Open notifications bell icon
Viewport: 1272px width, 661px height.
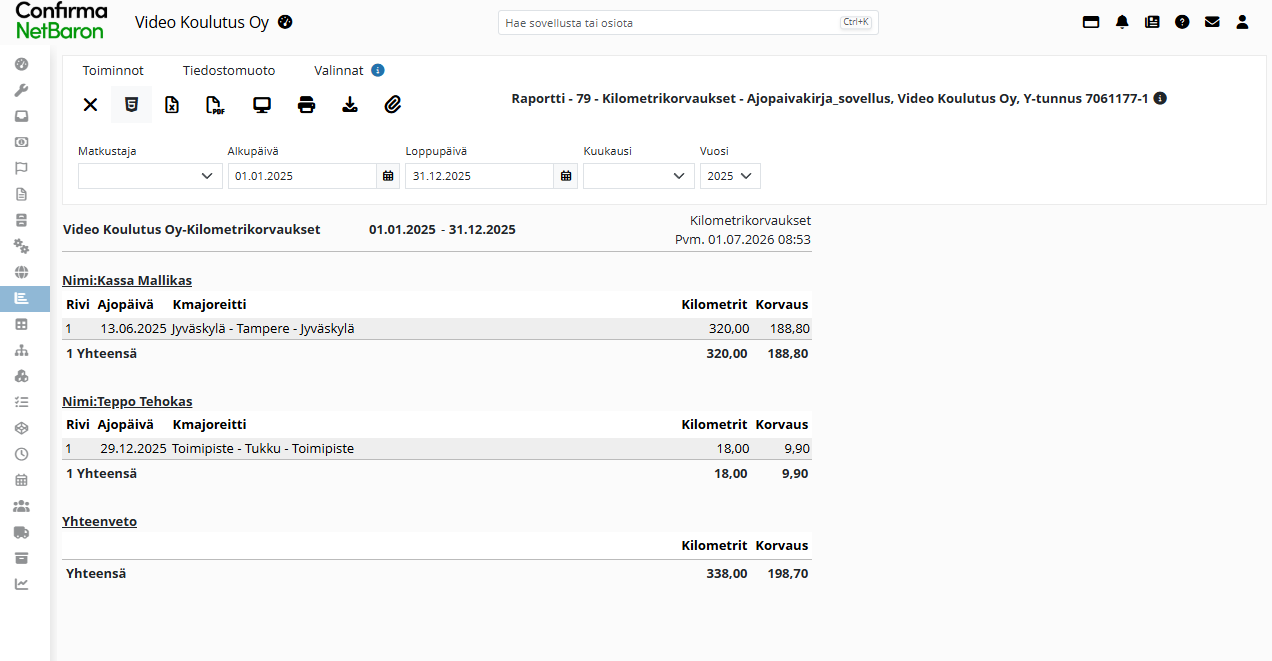pyautogui.click(x=1122, y=22)
